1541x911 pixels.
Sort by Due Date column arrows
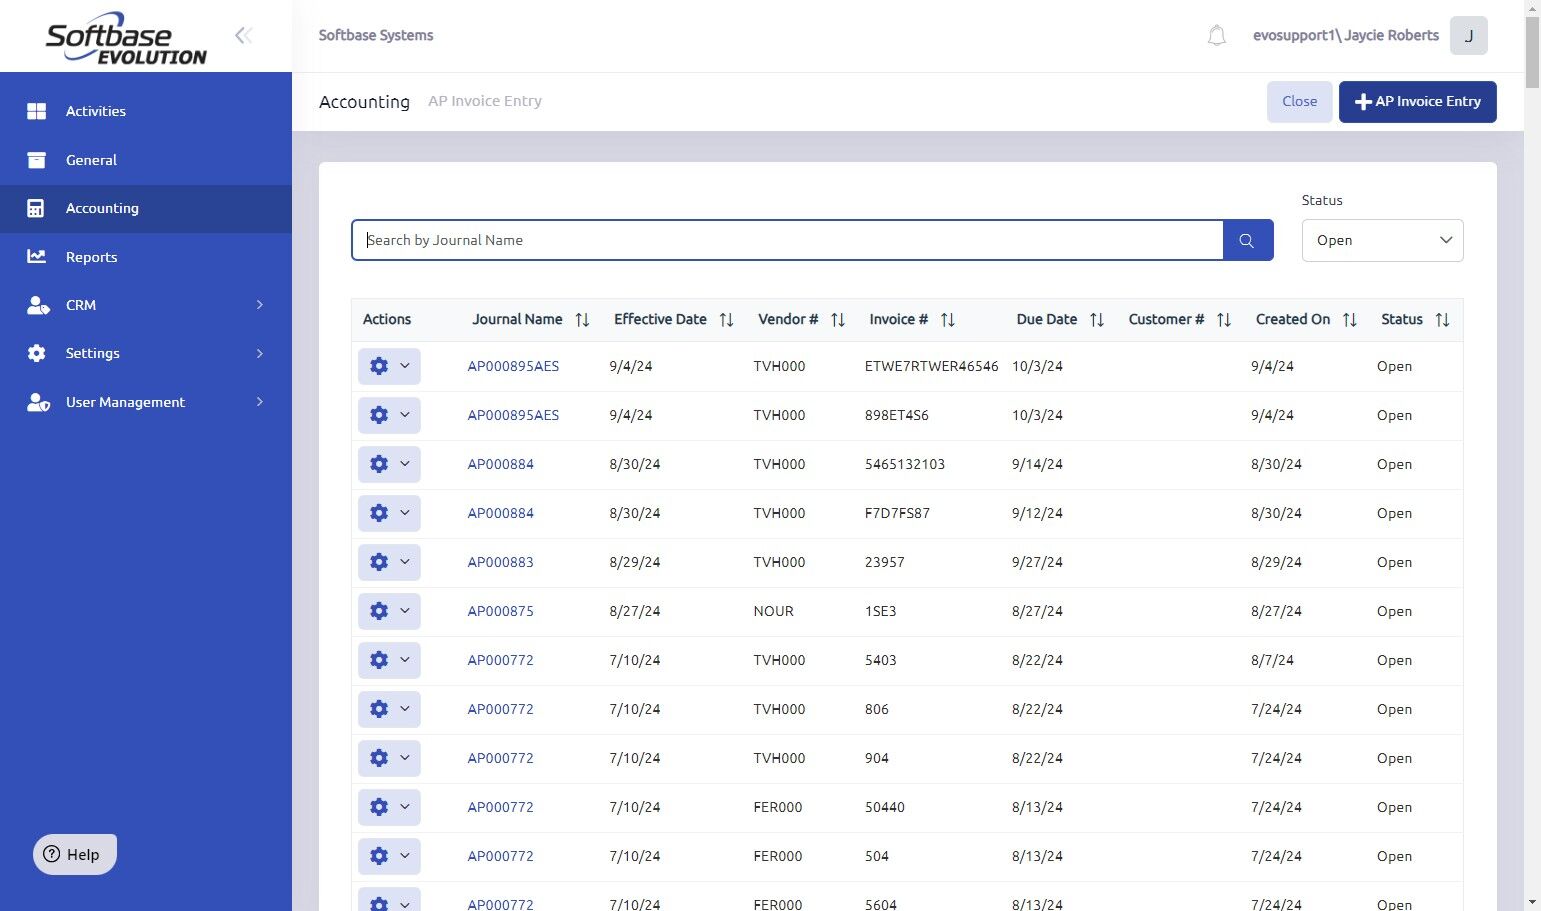[1097, 320]
